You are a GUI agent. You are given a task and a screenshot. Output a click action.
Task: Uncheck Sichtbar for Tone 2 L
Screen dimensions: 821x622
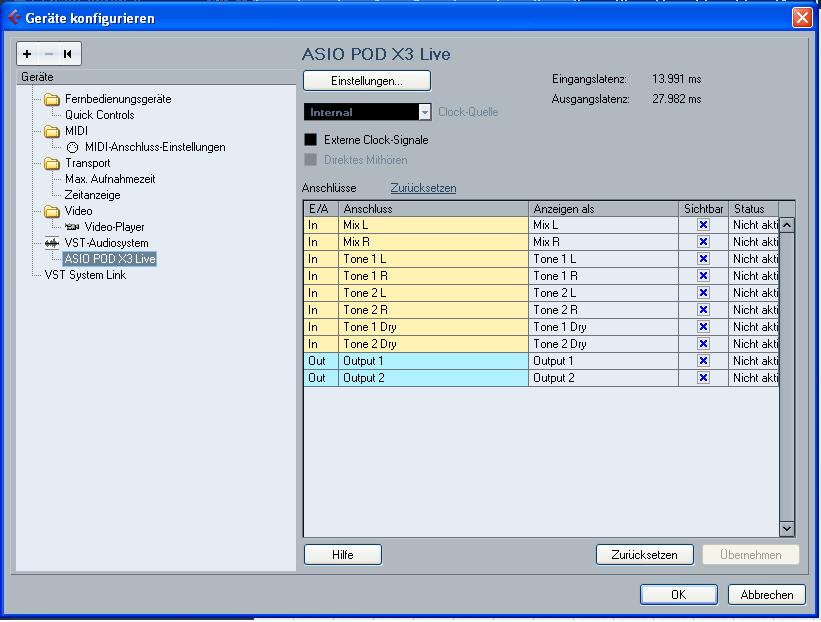pos(703,293)
